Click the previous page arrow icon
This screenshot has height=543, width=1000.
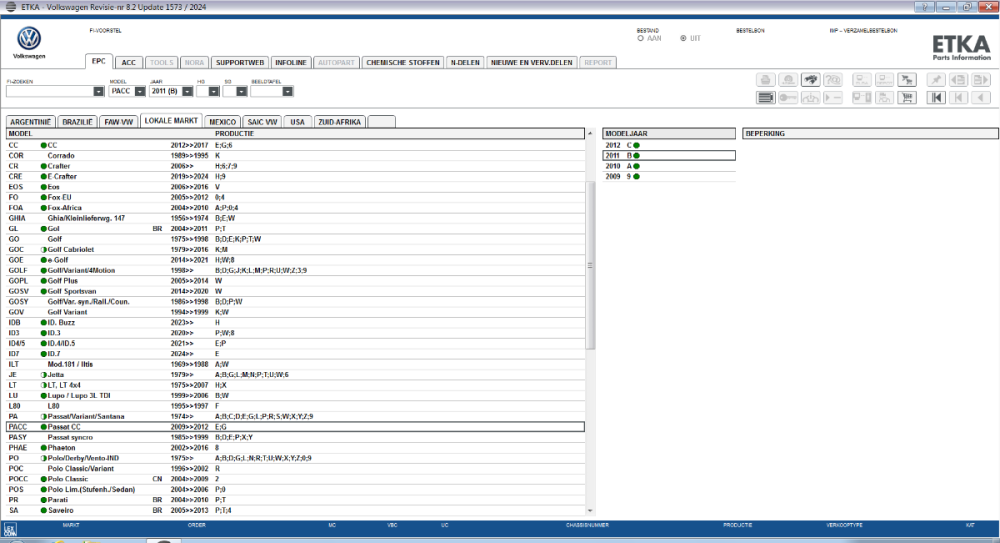[958, 80]
